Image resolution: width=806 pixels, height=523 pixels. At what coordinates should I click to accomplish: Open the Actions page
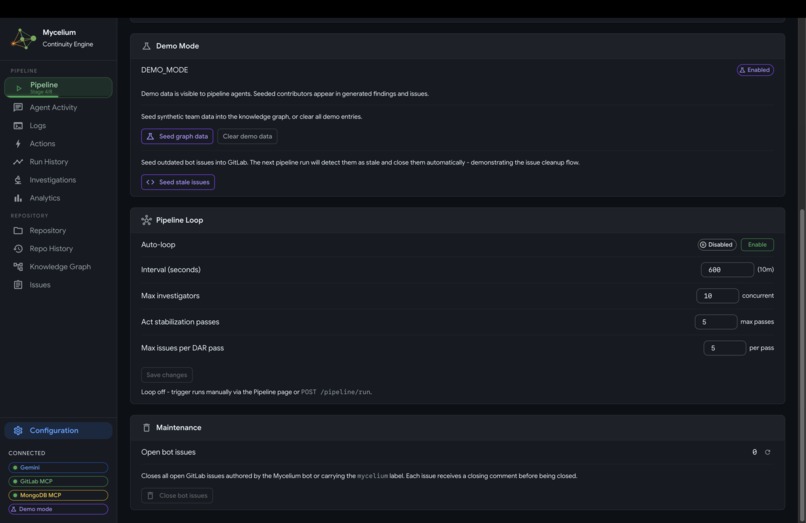click(x=42, y=143)
